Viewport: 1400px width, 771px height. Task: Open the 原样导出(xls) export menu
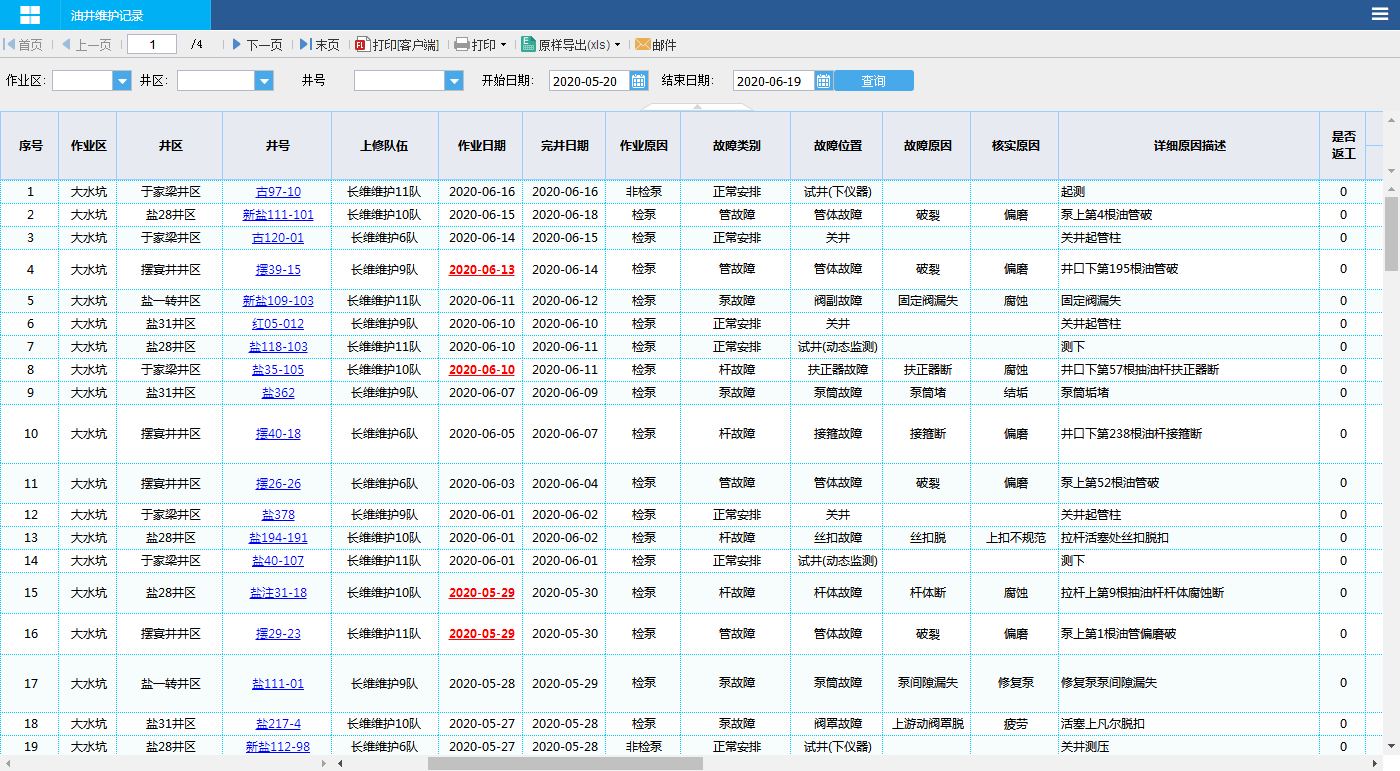[x=617, y=45]
